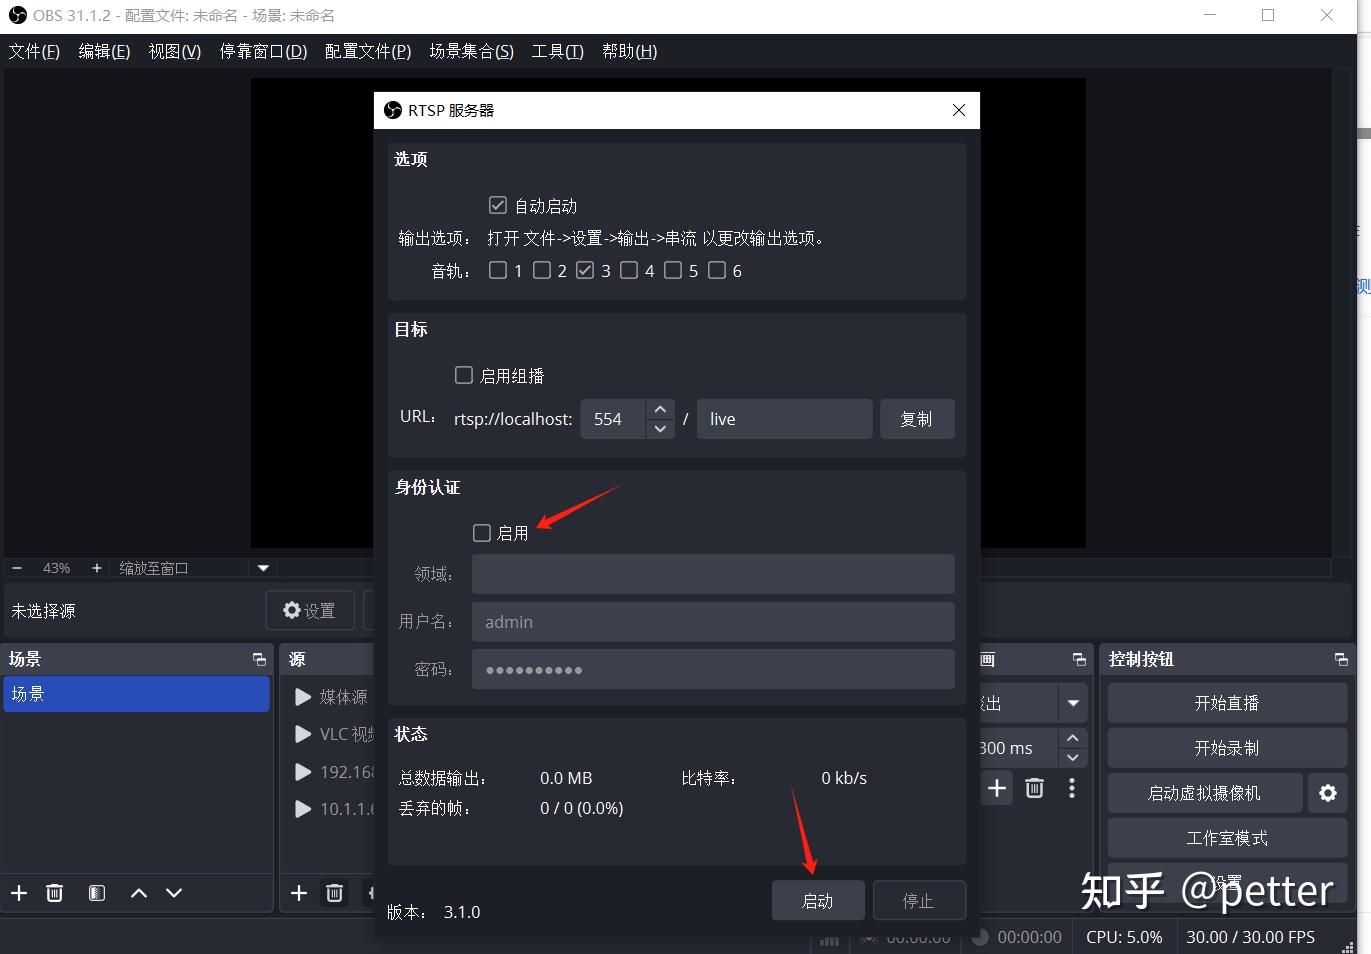Open the 场景集合 menu
This screenshot has height=954, width=1371.
[x=471, y=51]
